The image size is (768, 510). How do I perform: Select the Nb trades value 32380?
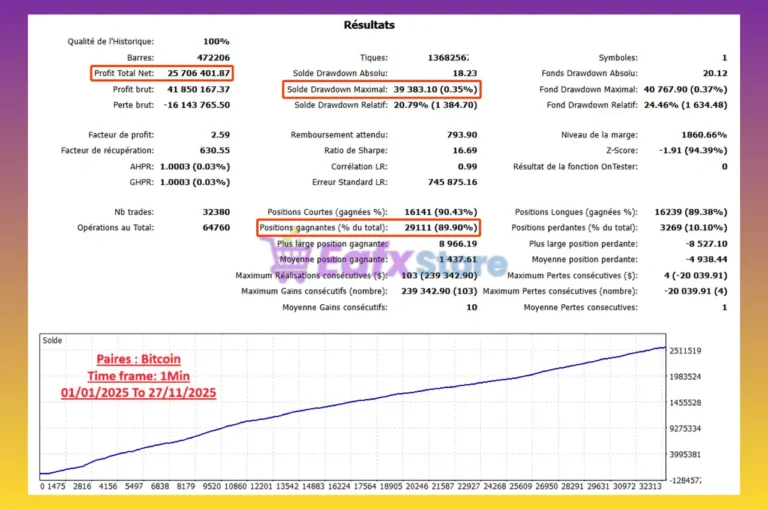pos(213,212)
